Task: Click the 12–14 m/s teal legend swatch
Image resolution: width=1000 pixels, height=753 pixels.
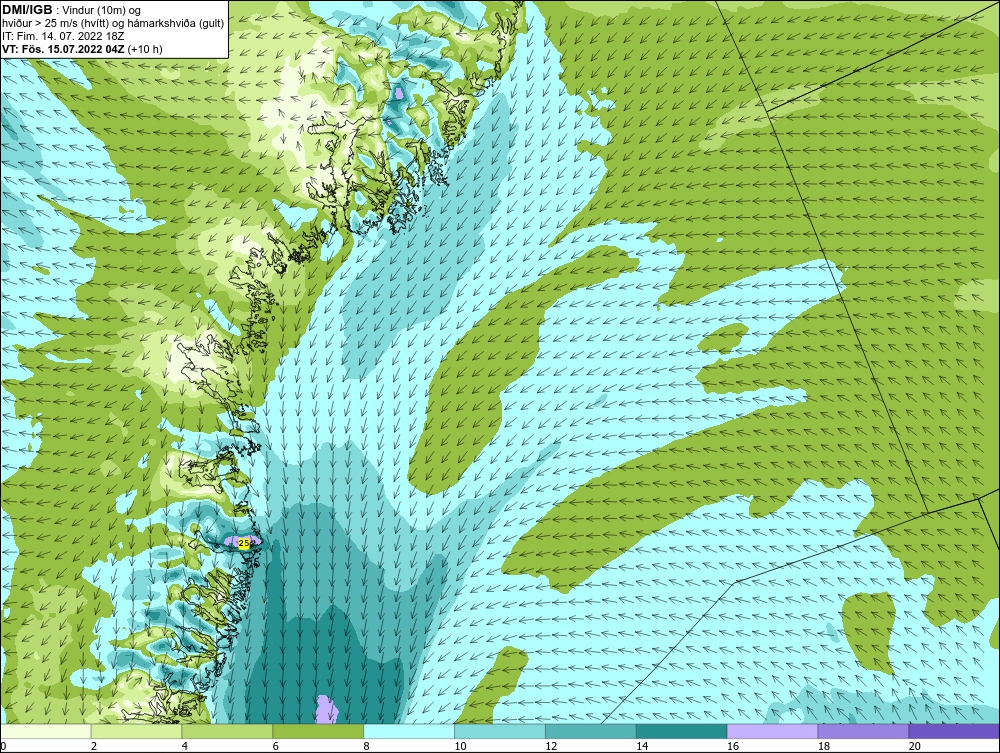Action: click(591, 731)
